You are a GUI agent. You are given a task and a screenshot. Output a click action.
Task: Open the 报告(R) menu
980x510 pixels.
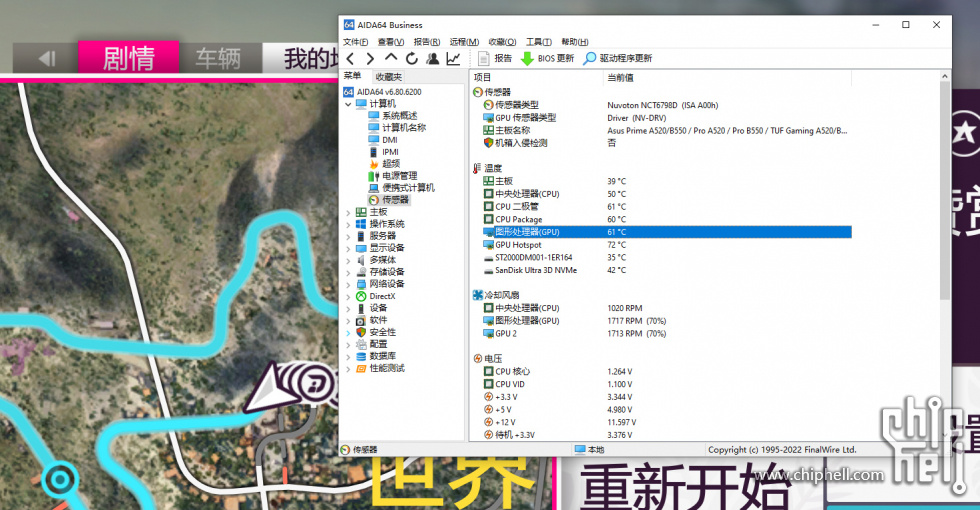427,42
